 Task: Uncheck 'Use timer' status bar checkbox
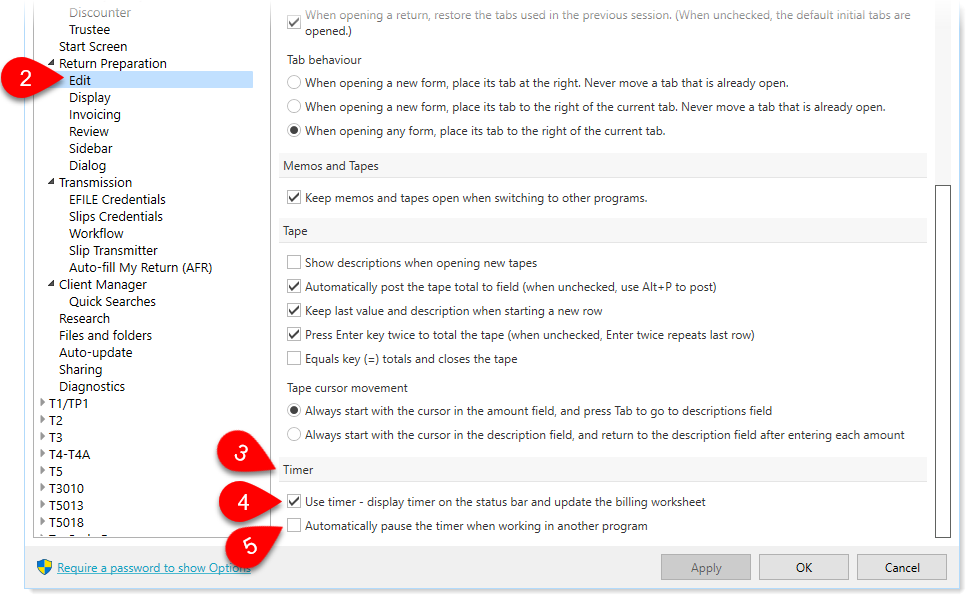click(294, 501)
